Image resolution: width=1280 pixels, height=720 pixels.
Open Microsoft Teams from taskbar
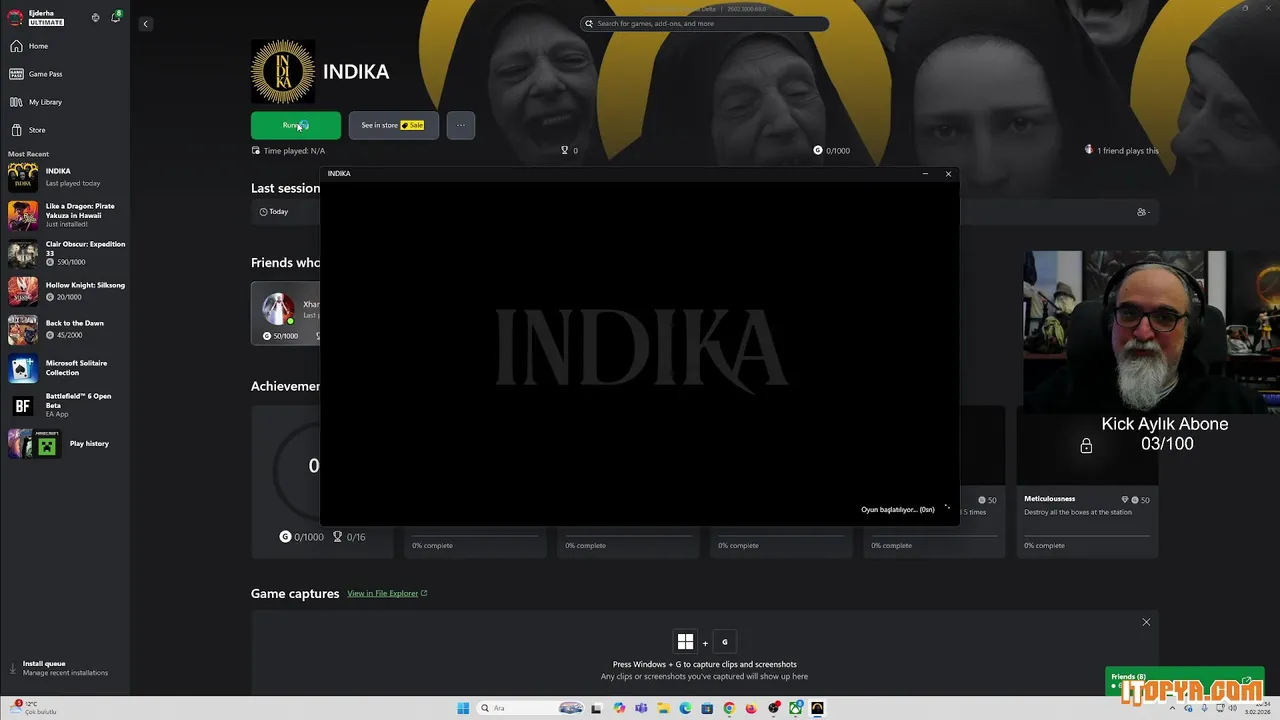(641, 708)
